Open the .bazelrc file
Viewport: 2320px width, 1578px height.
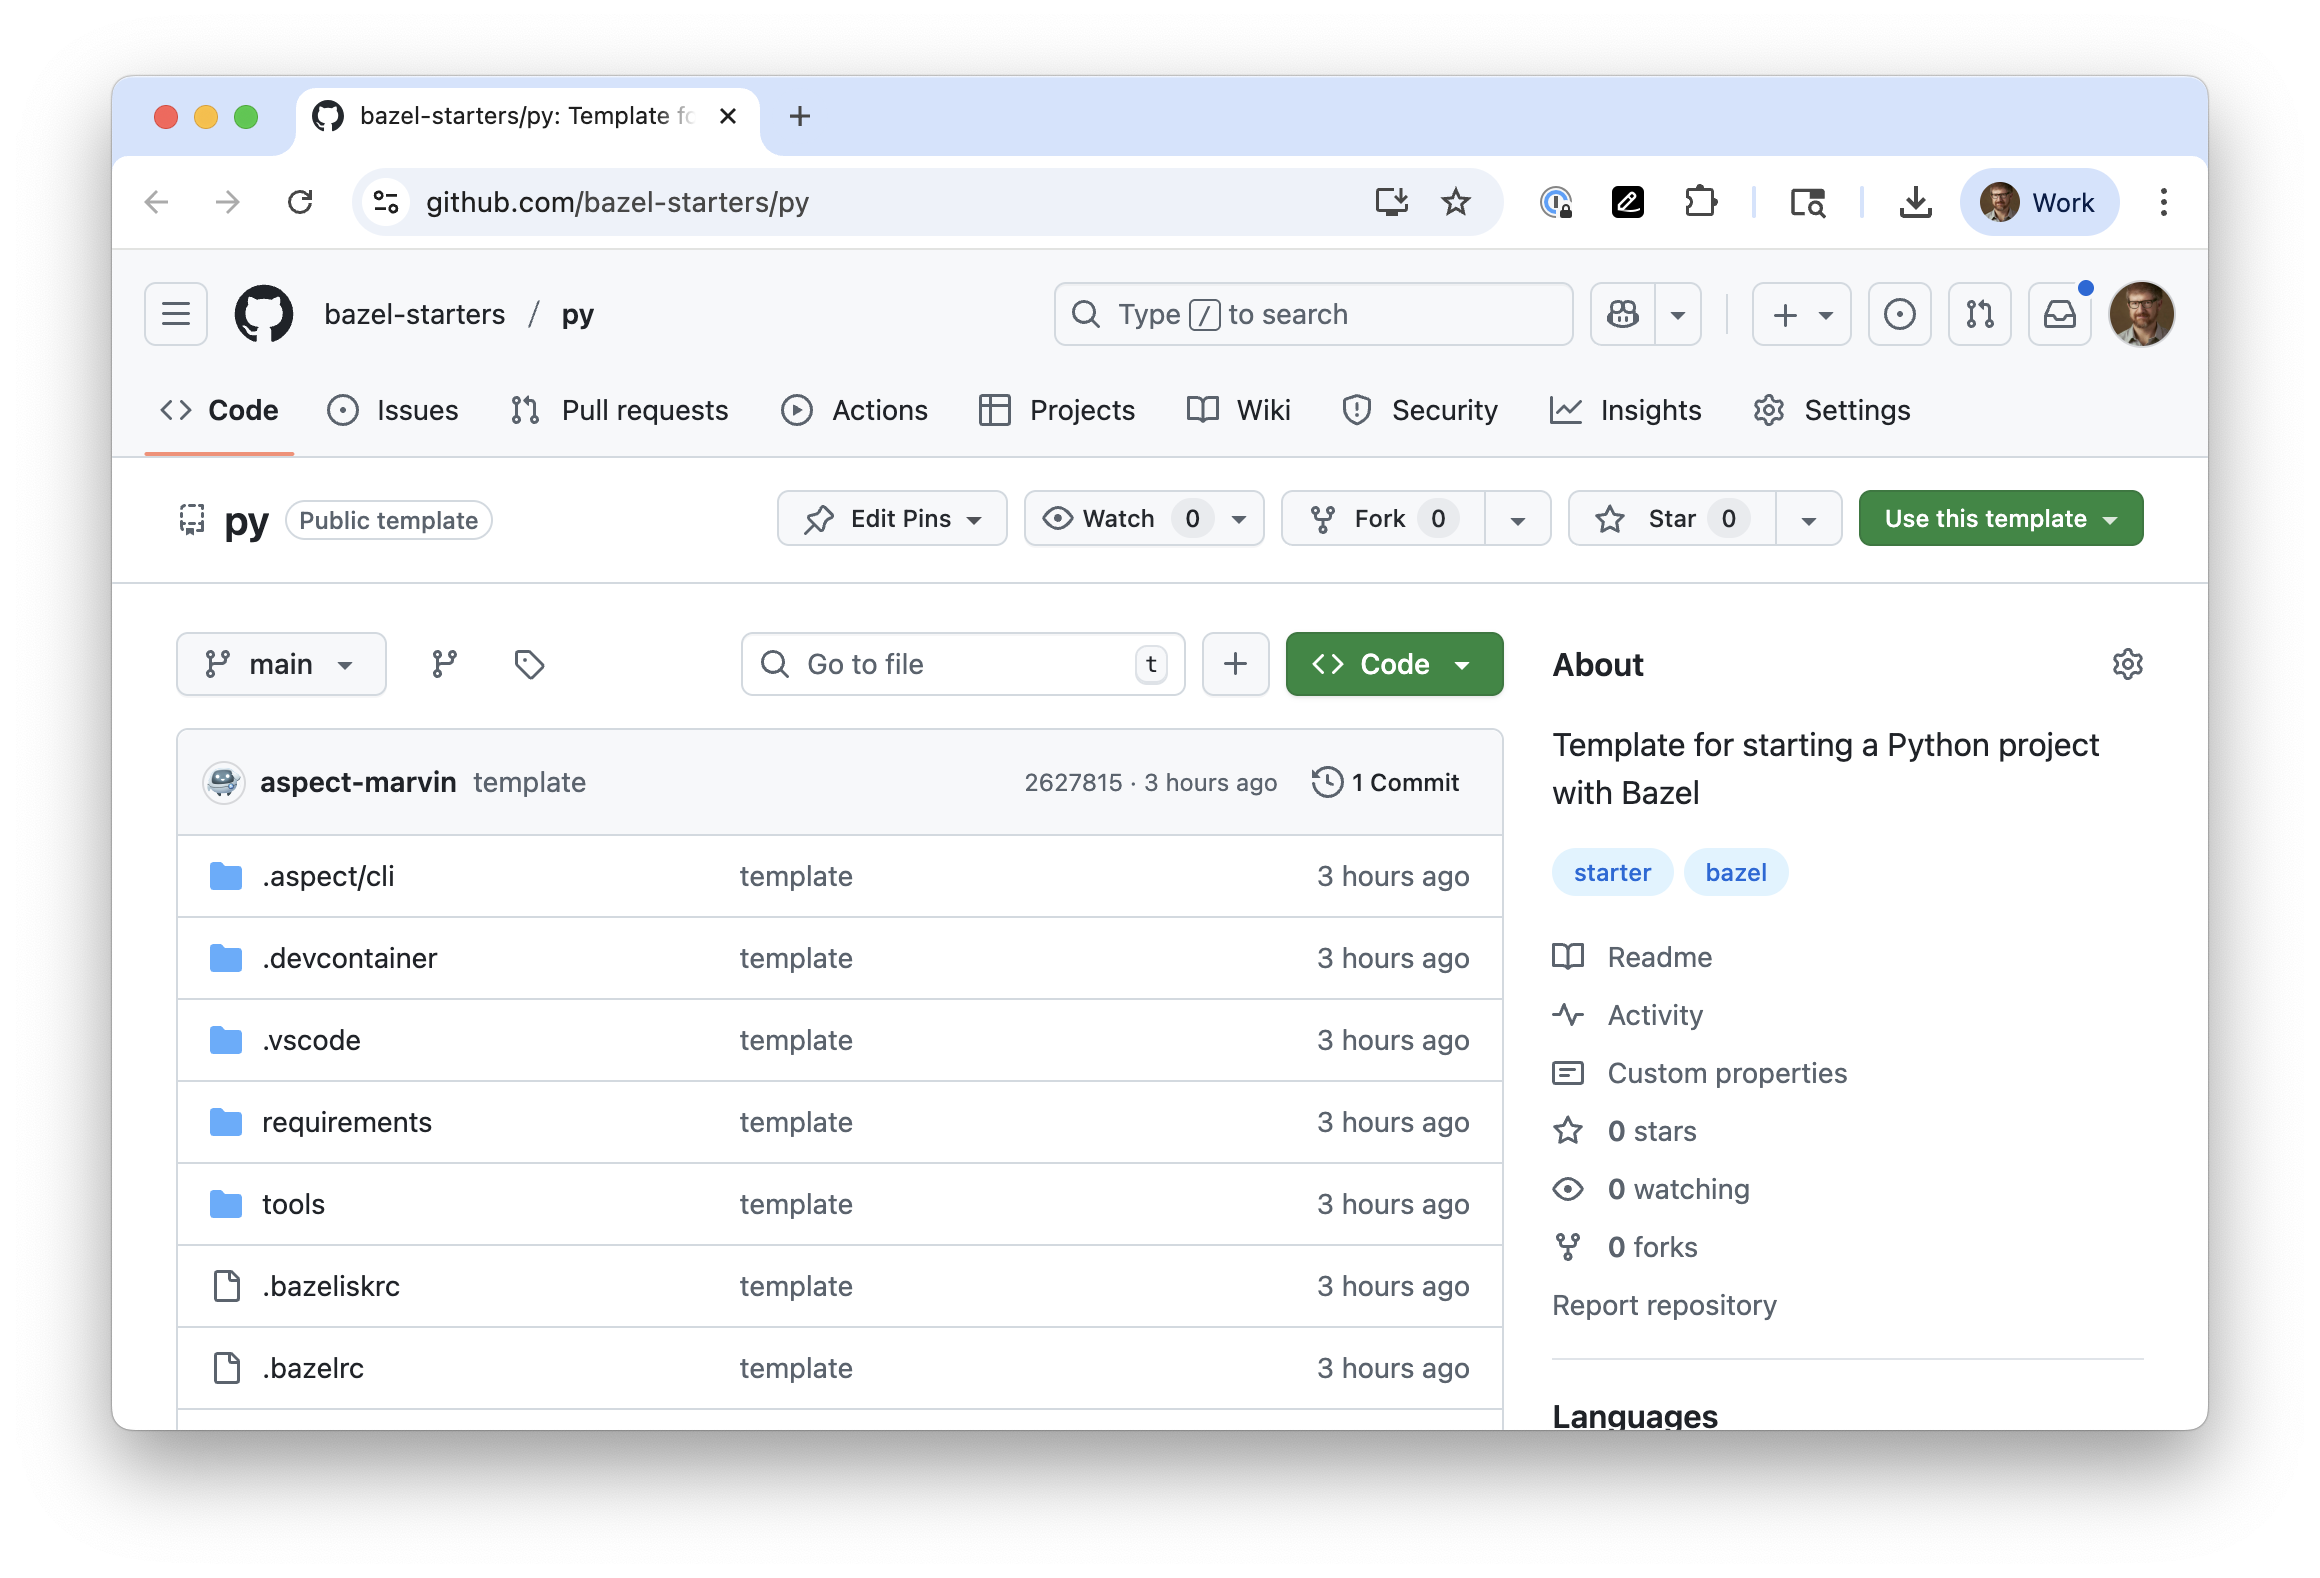point(313,1368)
